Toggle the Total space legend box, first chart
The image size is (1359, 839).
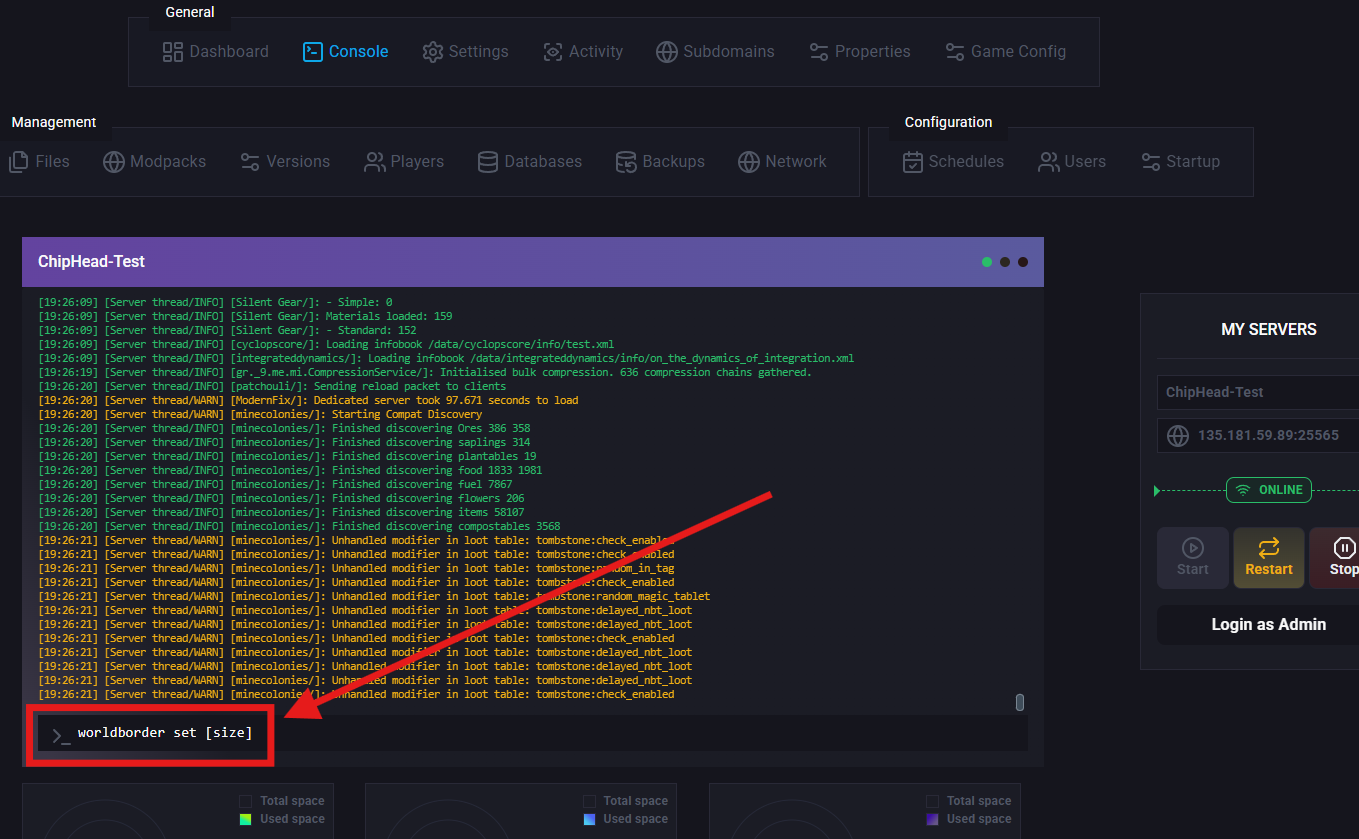(x=246, y=801)
